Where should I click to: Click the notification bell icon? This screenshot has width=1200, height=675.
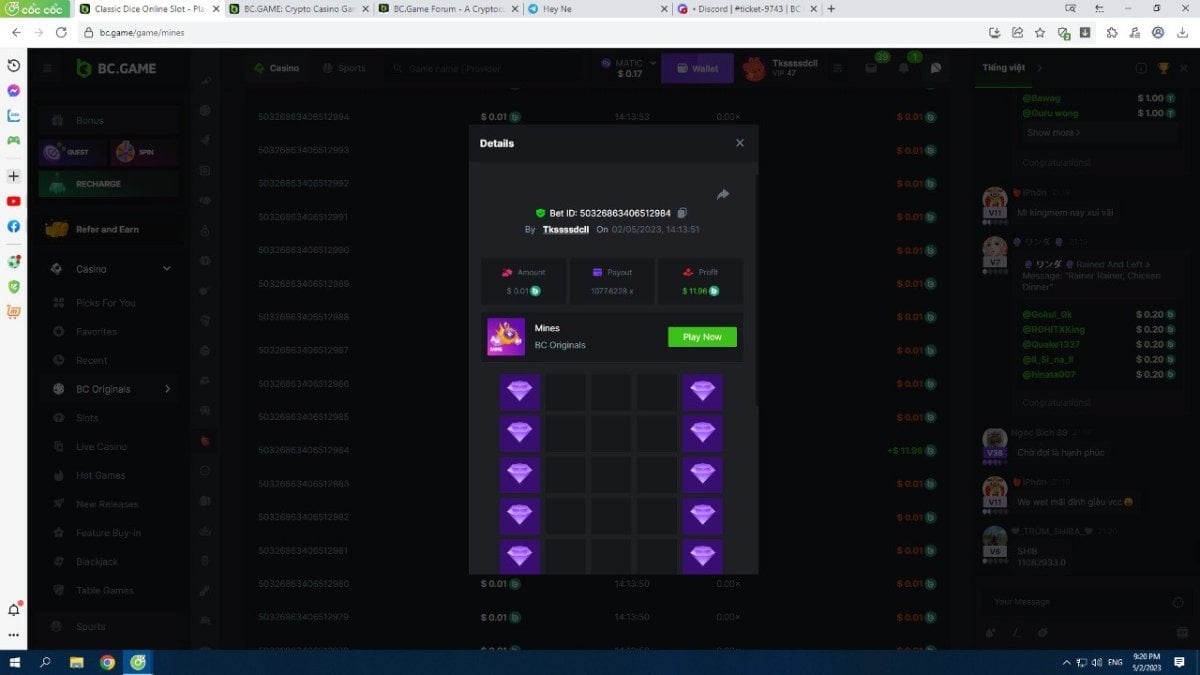click(904, 69)
